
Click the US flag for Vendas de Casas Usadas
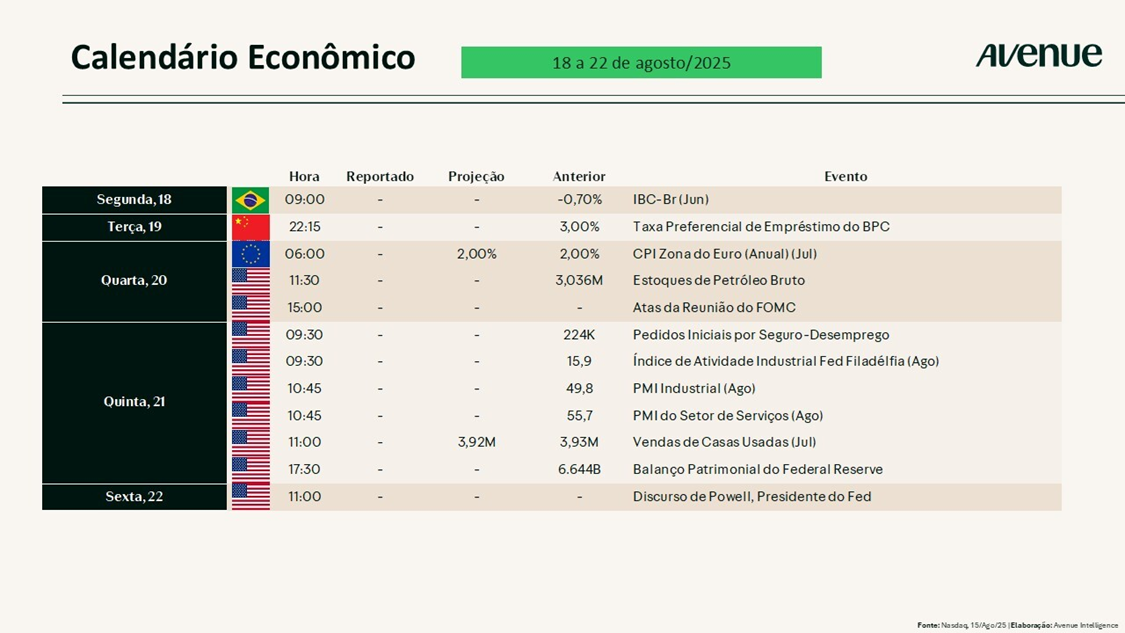(x=250, y=443)
